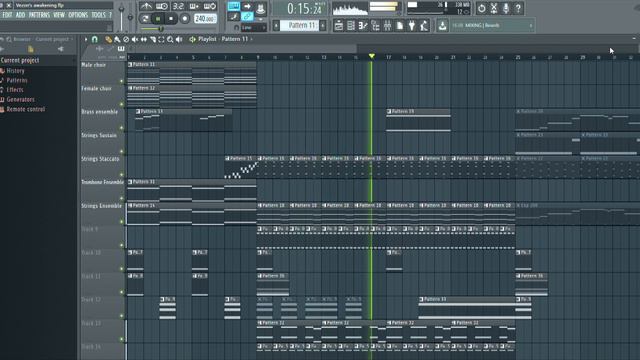
Task: Select the Slice tool in Playlist
Action: click(x=153, y=39)
